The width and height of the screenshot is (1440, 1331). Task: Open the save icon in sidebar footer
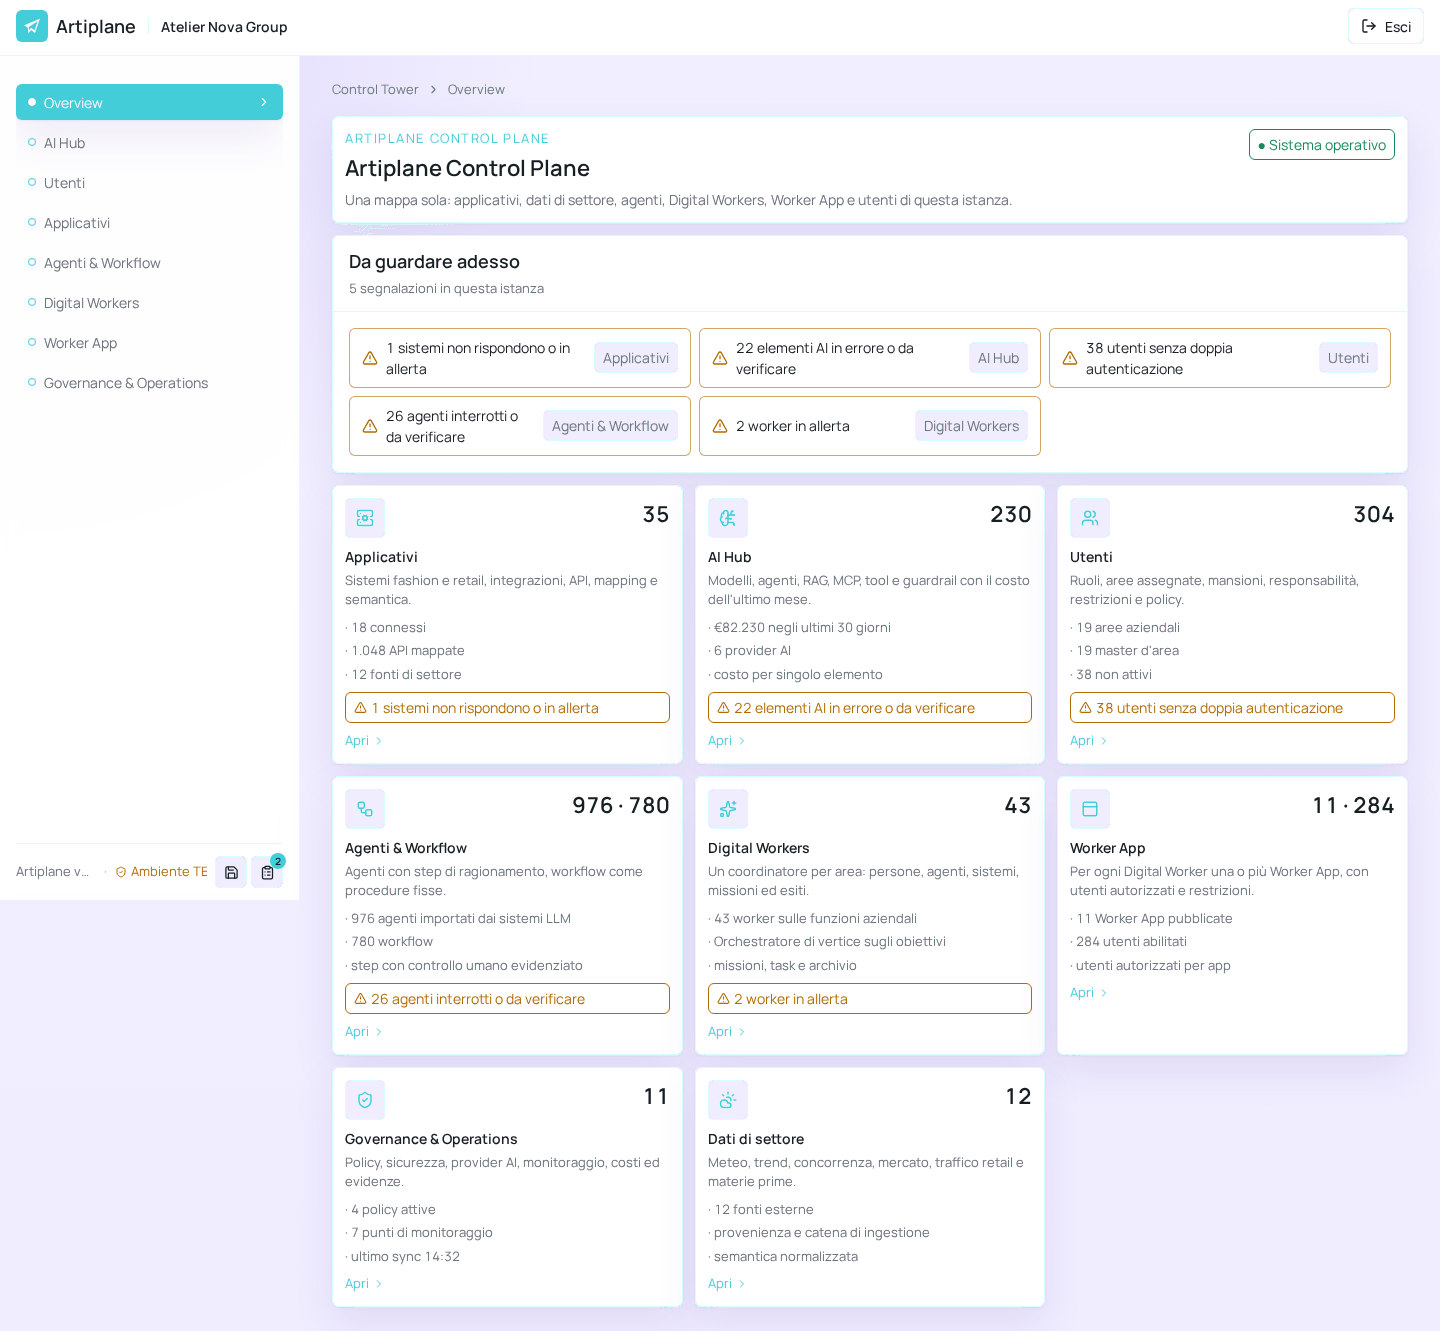coord(231,872)
